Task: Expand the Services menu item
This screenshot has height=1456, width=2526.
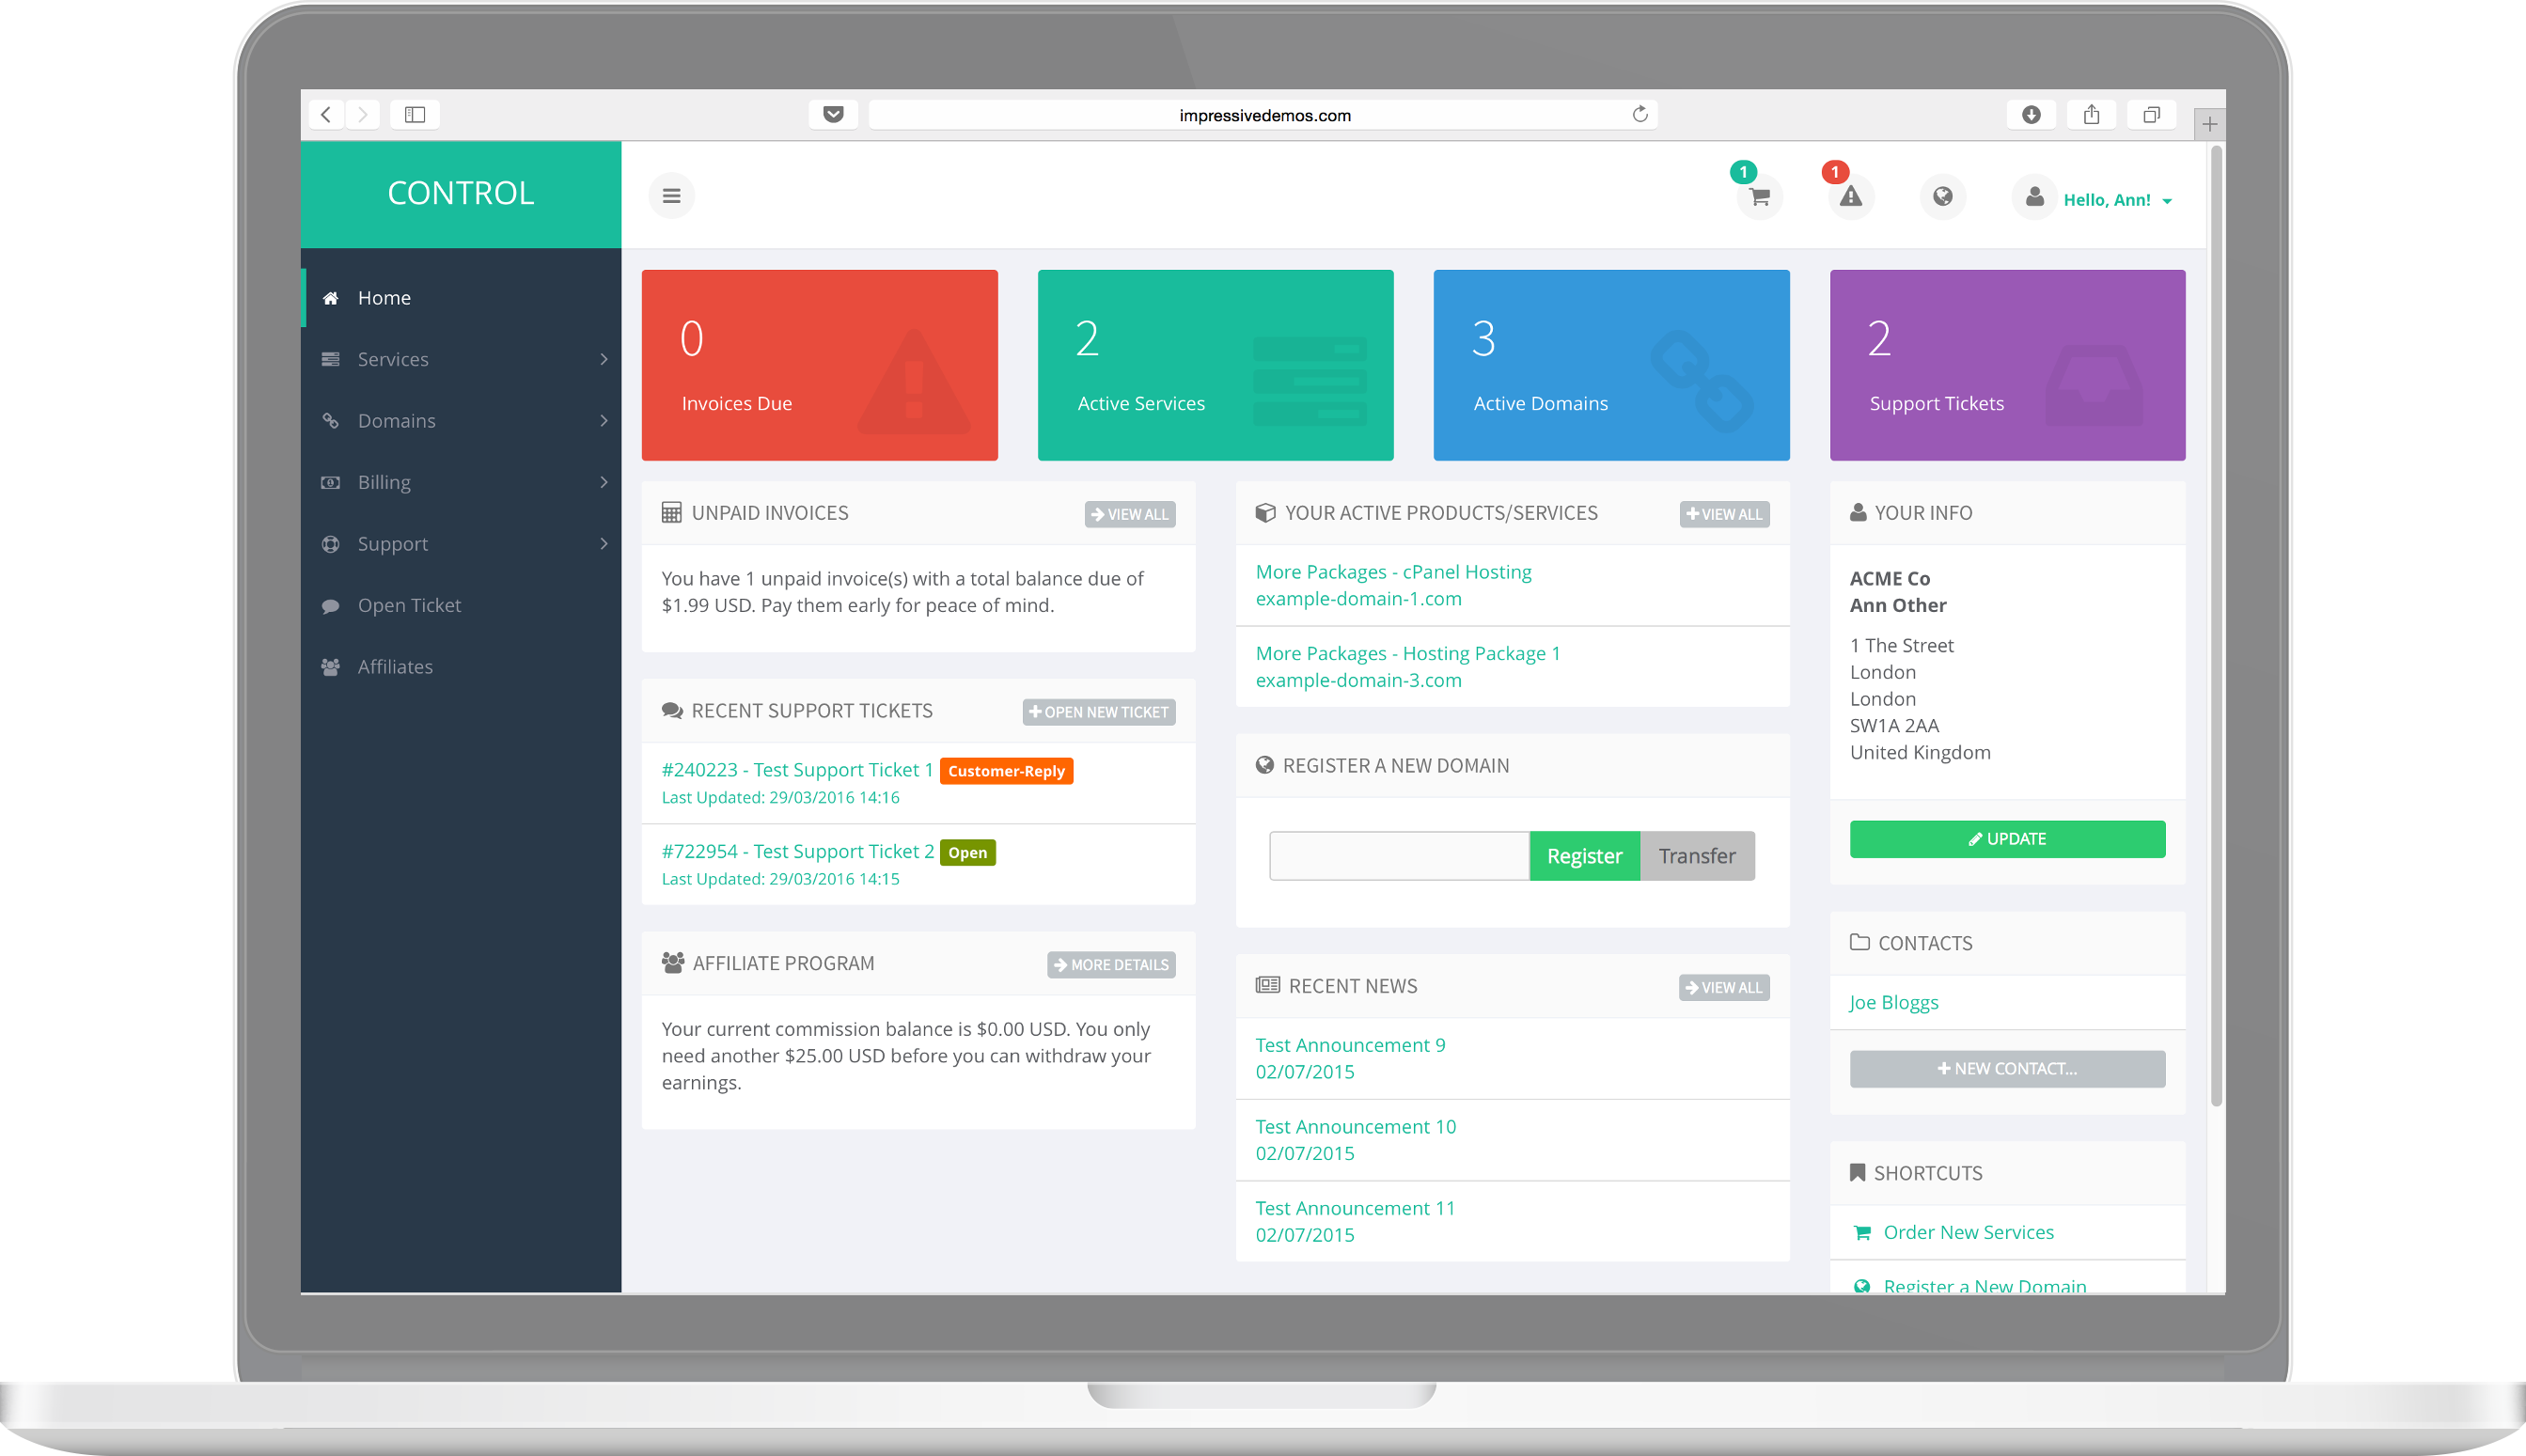Action: (x=460, y=359)
